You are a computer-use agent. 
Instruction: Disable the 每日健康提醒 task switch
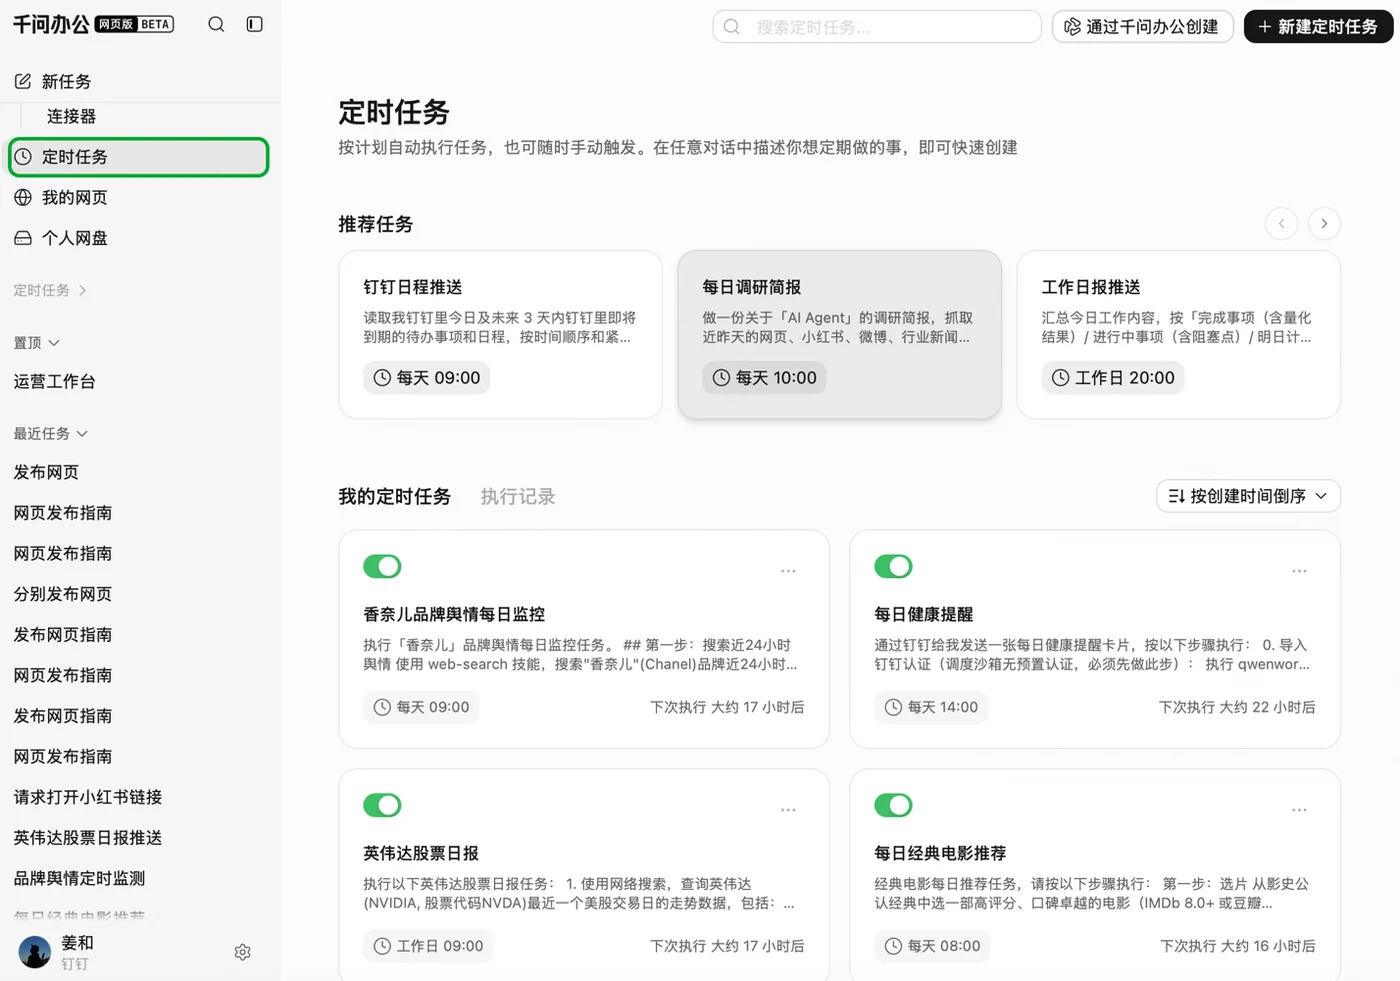[893, 566]
